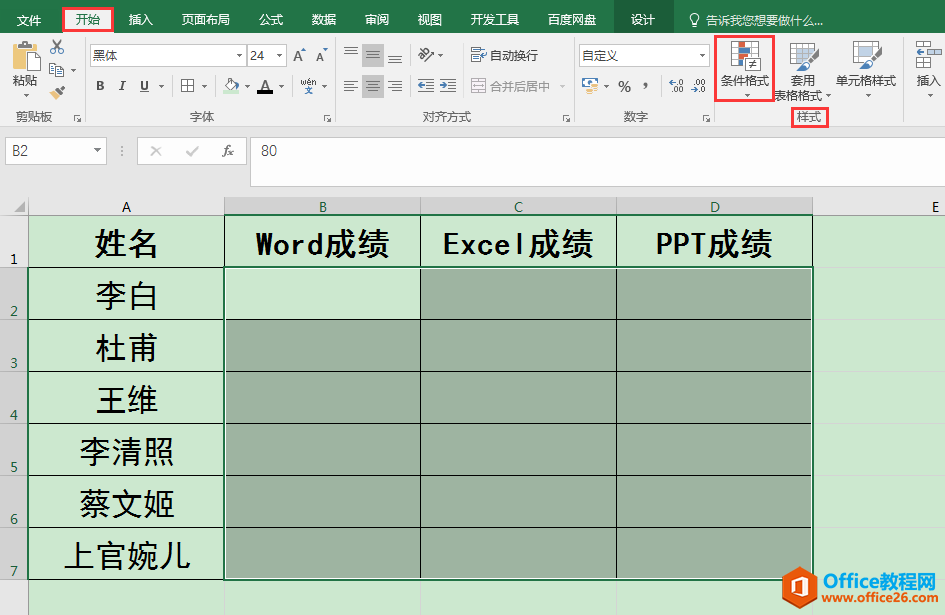The width and height of the screenshot is (945, 615).
Task: Open the 字体 dialog launcher
Action: click(x=327, y=119)
